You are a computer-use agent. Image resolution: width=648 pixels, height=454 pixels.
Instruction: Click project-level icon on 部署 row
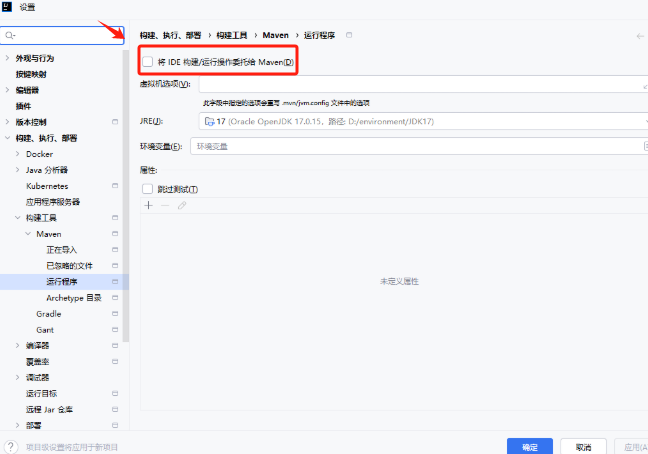pyautogui.click(x=115, y=425)
